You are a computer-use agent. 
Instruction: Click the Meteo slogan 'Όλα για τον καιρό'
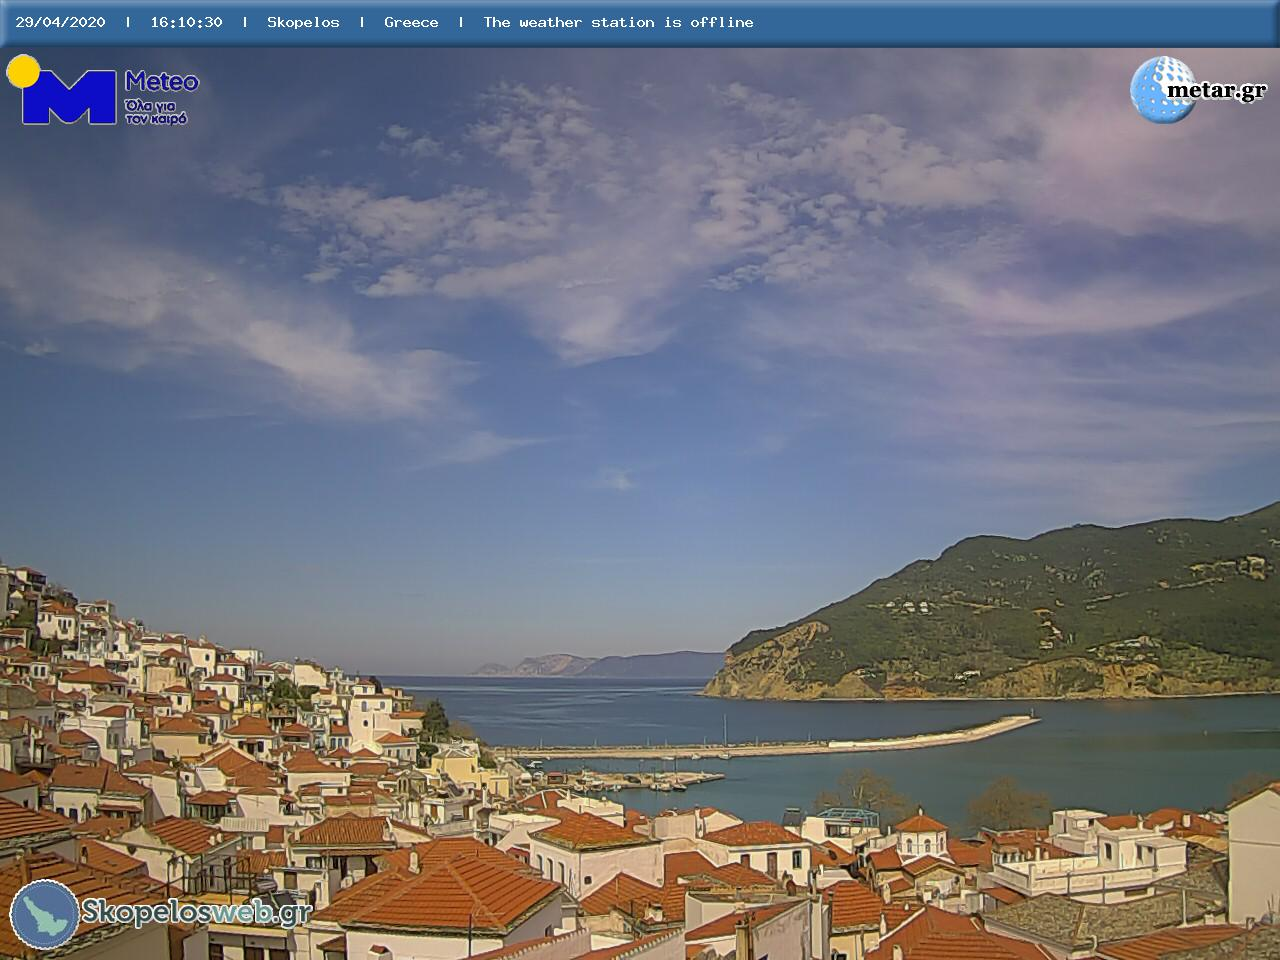[156, 112]
